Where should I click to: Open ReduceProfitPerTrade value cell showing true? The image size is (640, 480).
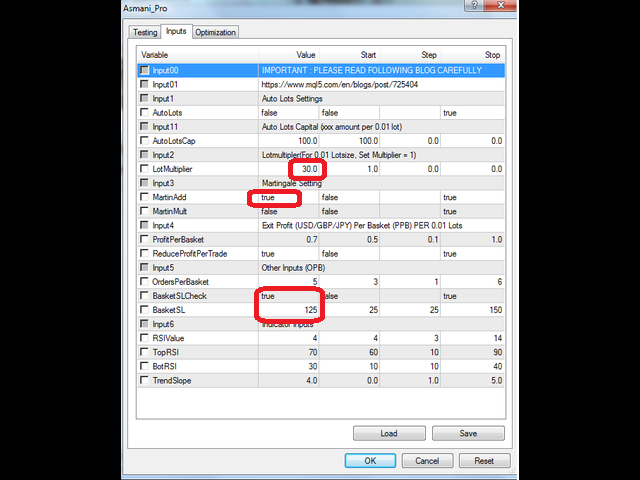289,253
